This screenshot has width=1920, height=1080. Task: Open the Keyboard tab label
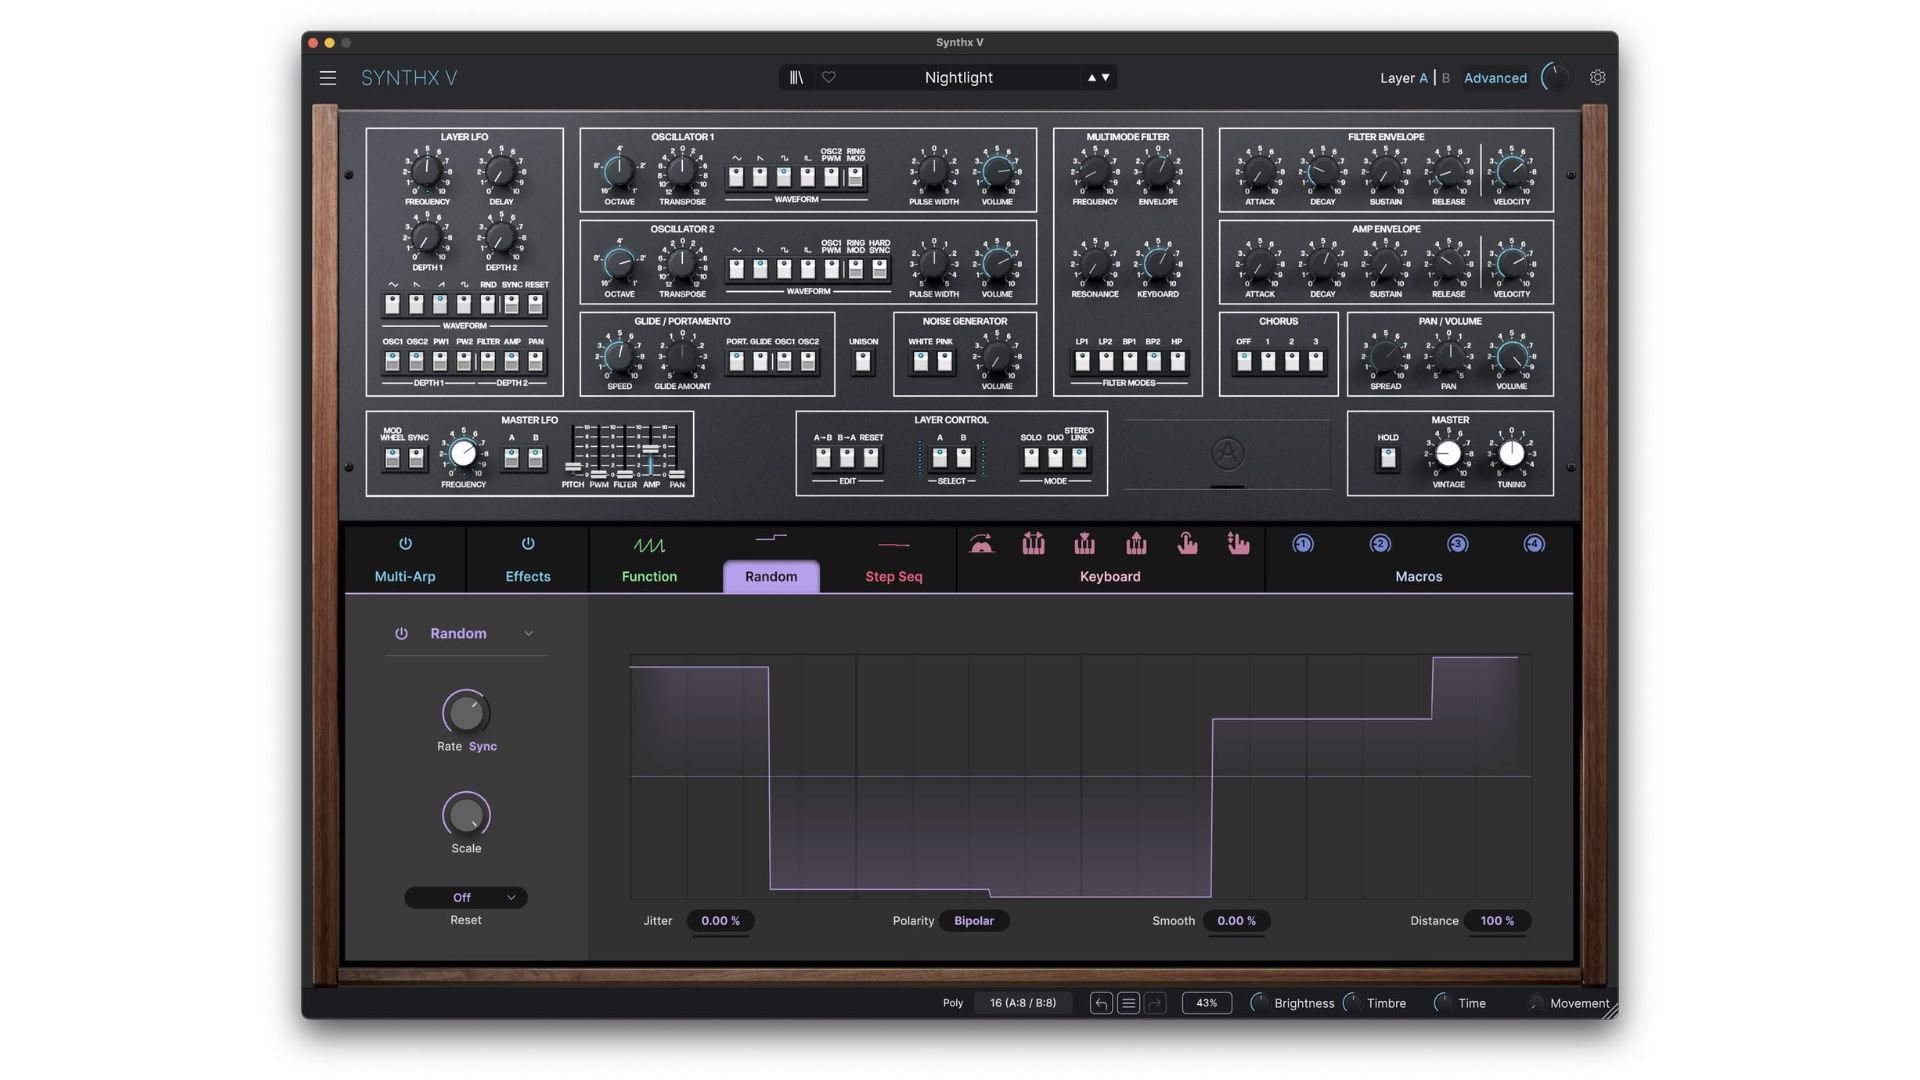tap(1110, 576)
